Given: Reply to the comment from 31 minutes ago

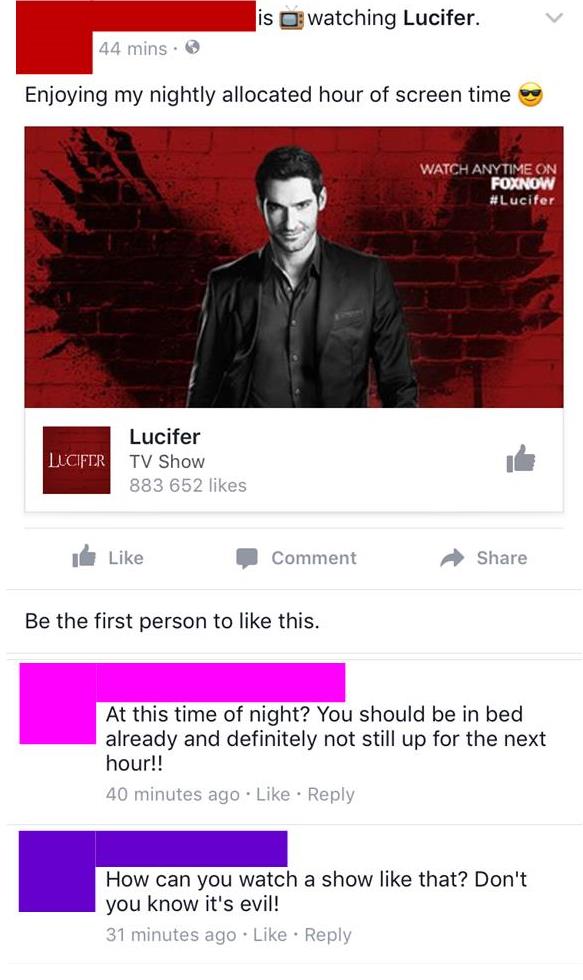Looking at the screenshot, I should click(x=328, y=935).
